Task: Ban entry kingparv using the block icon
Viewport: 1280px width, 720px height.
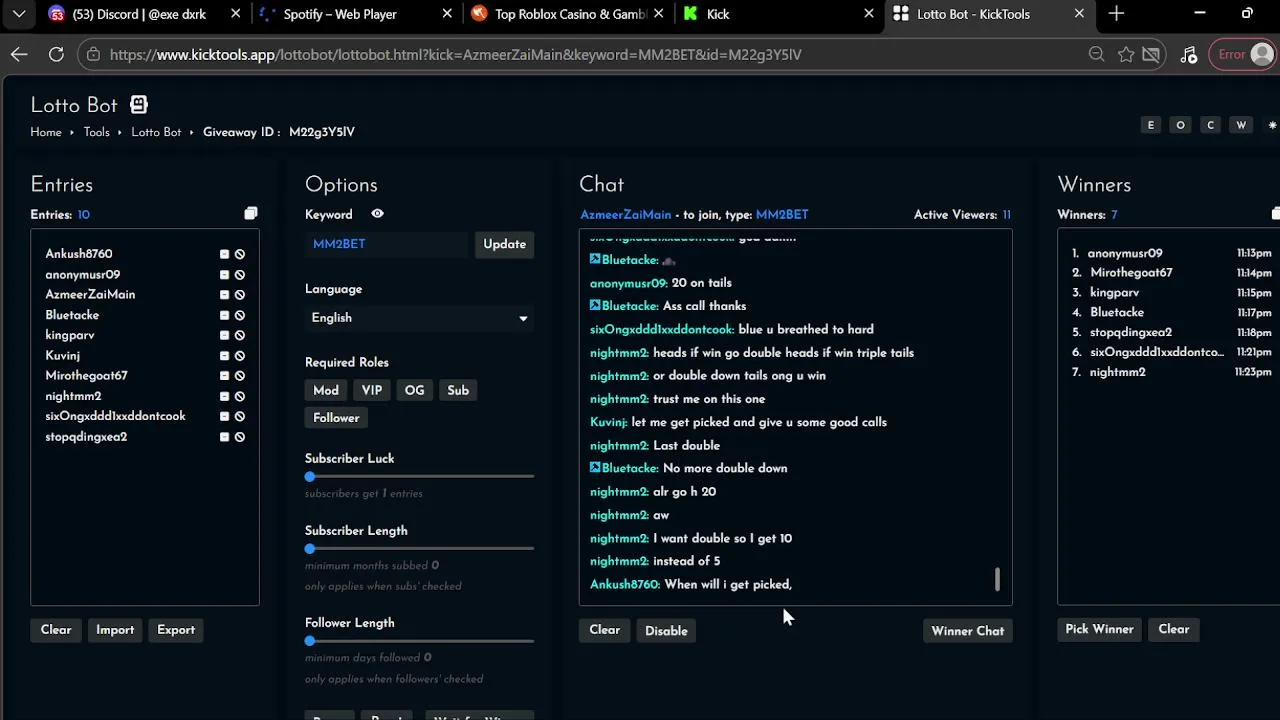Action: click(240, 335)
